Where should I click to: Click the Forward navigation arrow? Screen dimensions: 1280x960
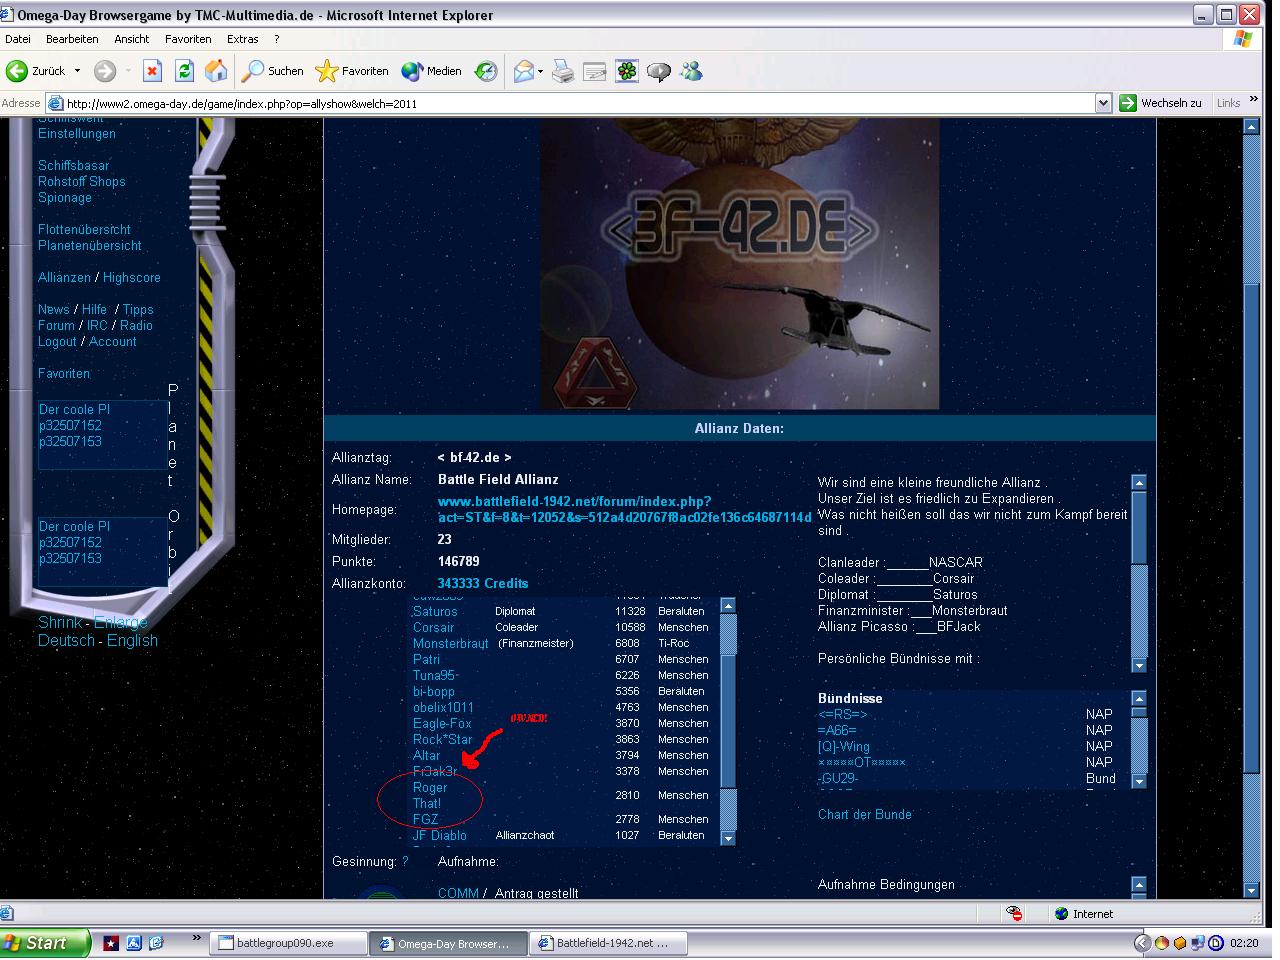click(104, 71)
